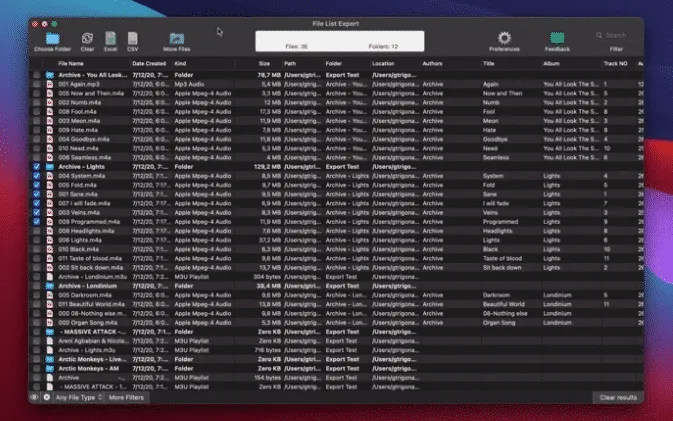Click the round settings icon in bottom bar
The height and width of the screenshot is (421, 673).
click(47, 397)
